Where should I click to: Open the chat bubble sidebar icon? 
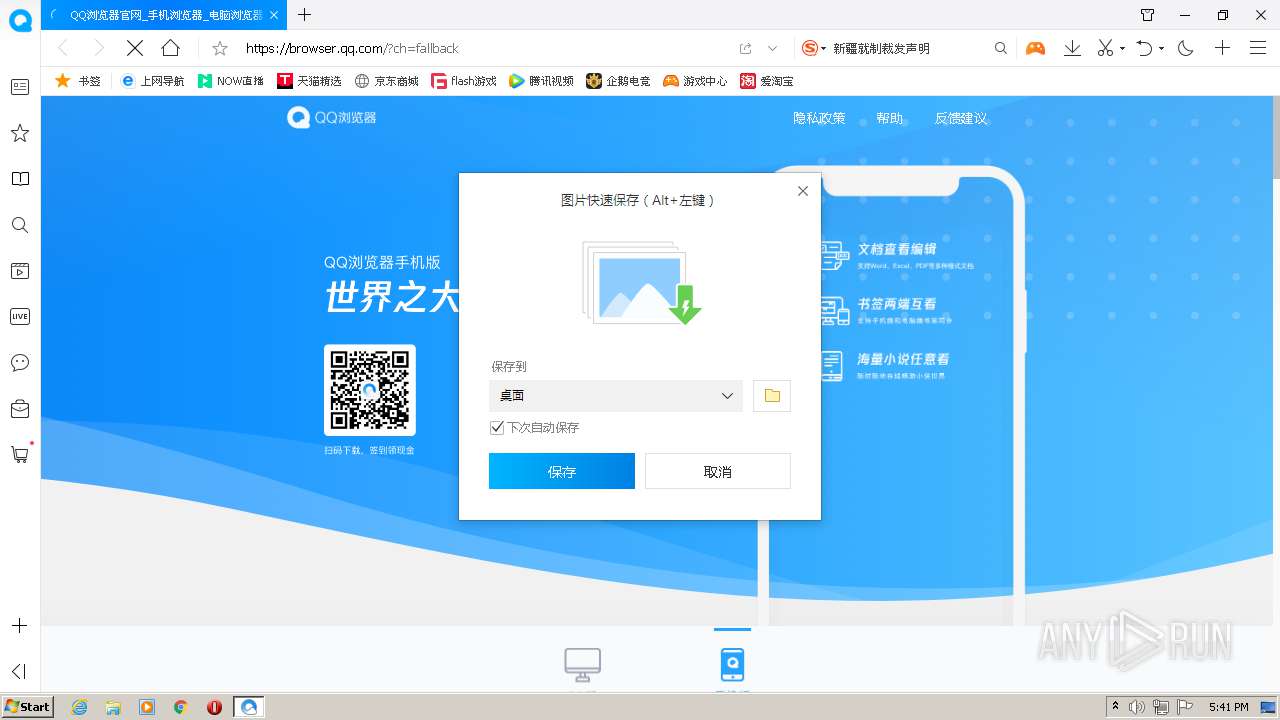pos(20,362)
